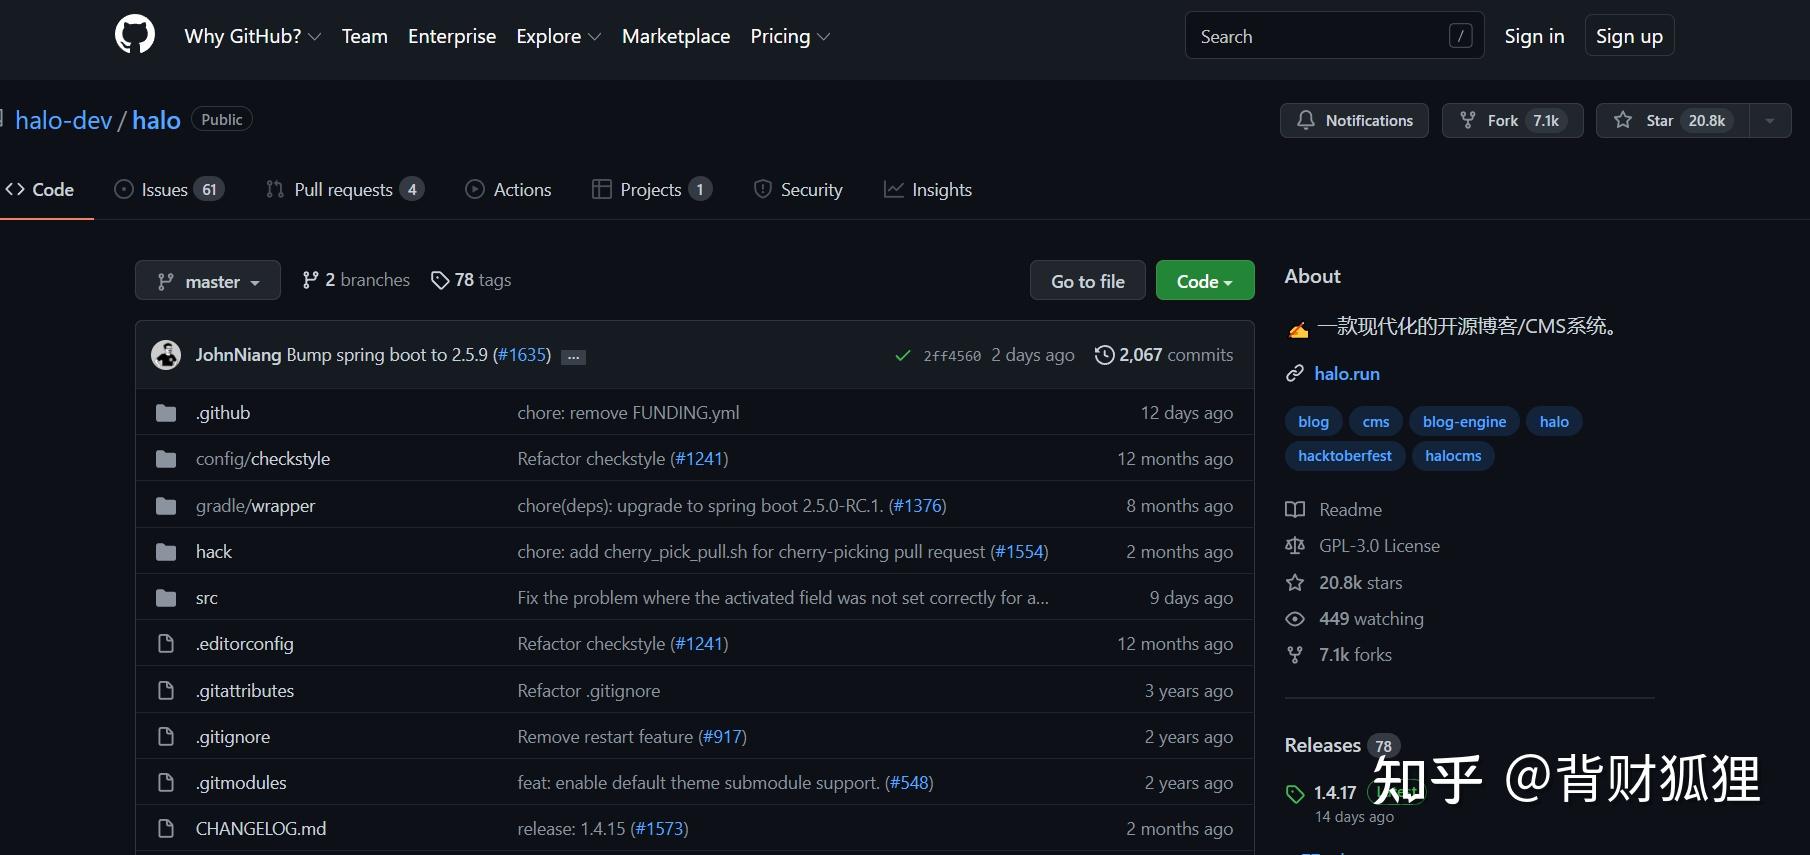Open the Pull requests tab

pyautogui.click(x=345, y=190)
